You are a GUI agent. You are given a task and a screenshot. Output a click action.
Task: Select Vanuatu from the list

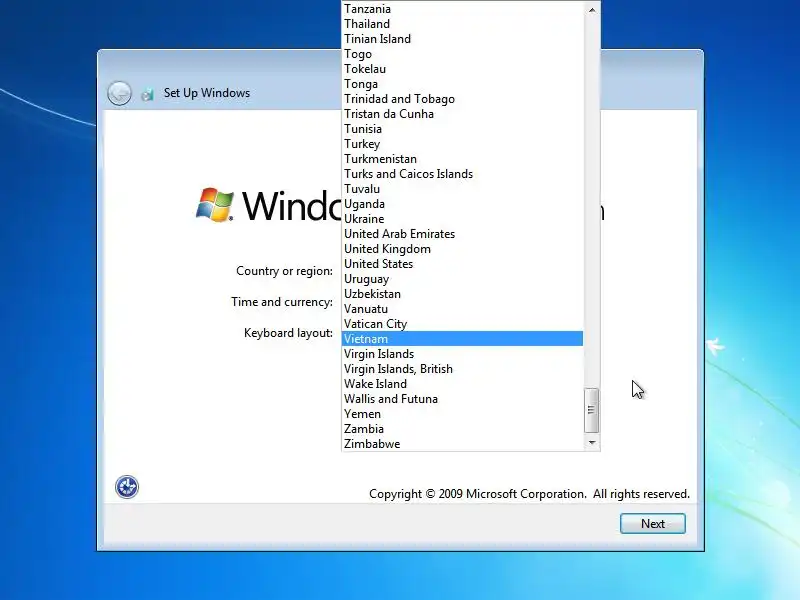462,309
